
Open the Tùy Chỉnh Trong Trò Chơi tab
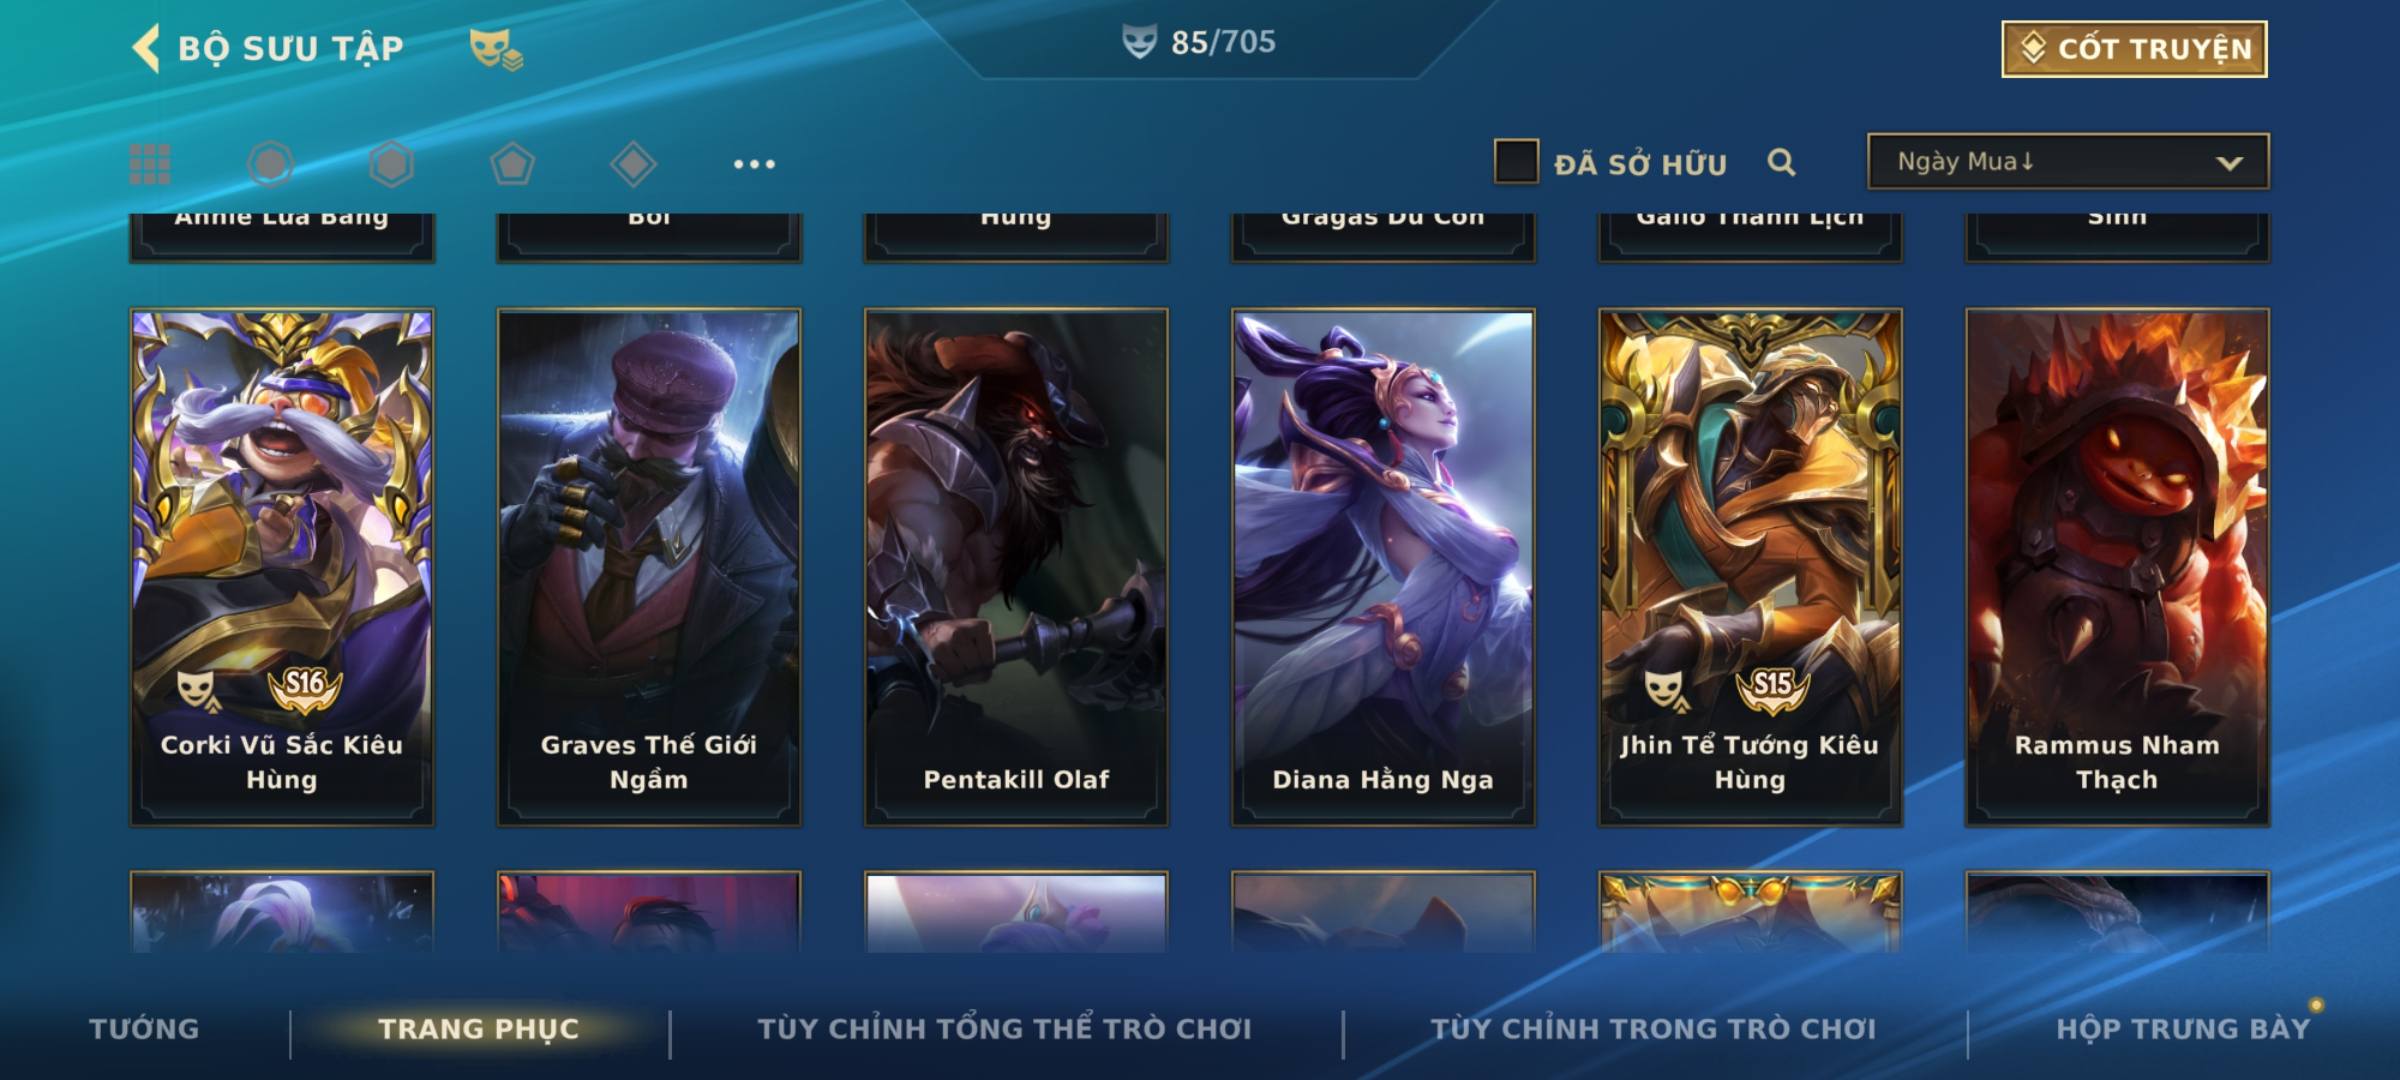(1653, 1028)
